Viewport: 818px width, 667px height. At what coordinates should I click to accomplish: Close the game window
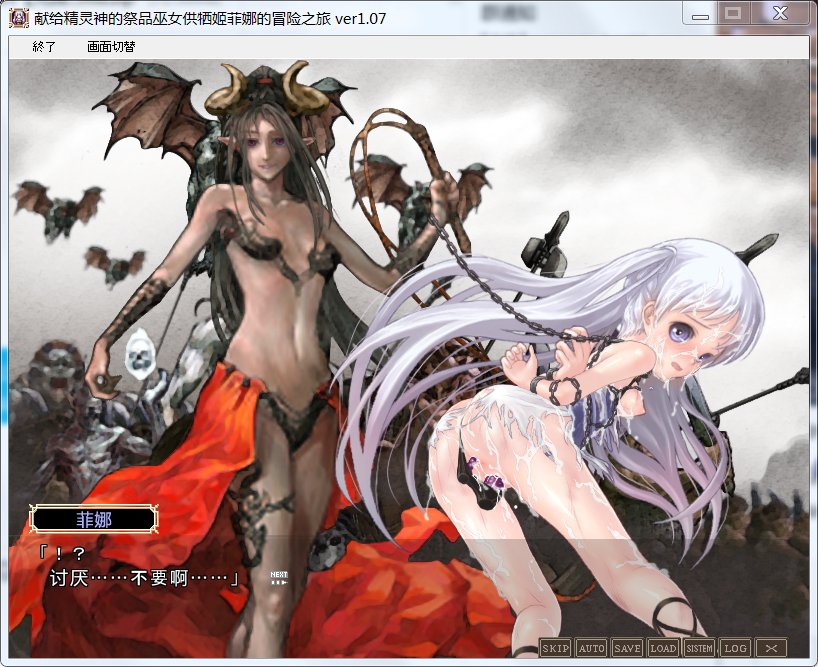780,14
